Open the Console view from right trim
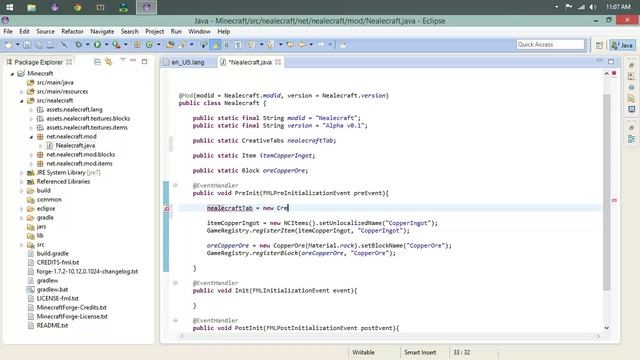Screen dimensions: 640x360 pyautogui.click(x=631, y=109)
